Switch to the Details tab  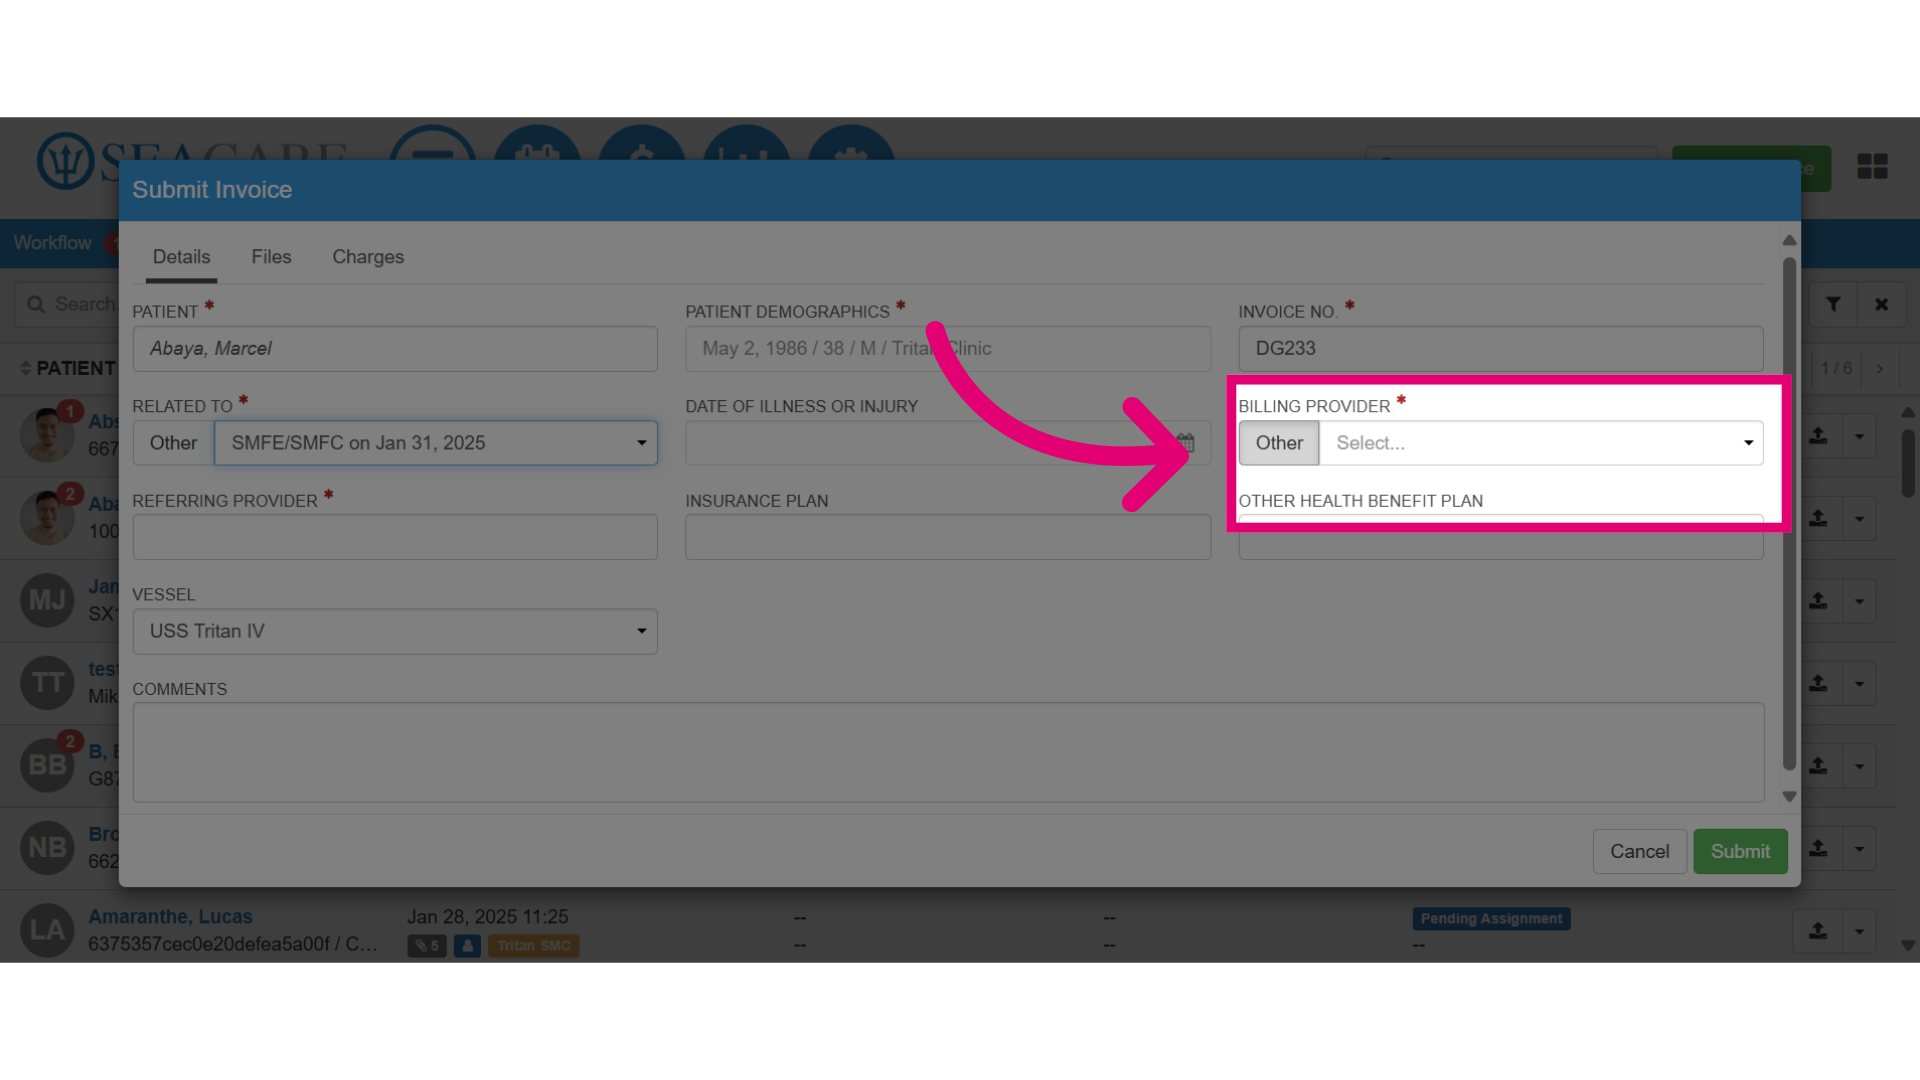(x=181, y=257)
